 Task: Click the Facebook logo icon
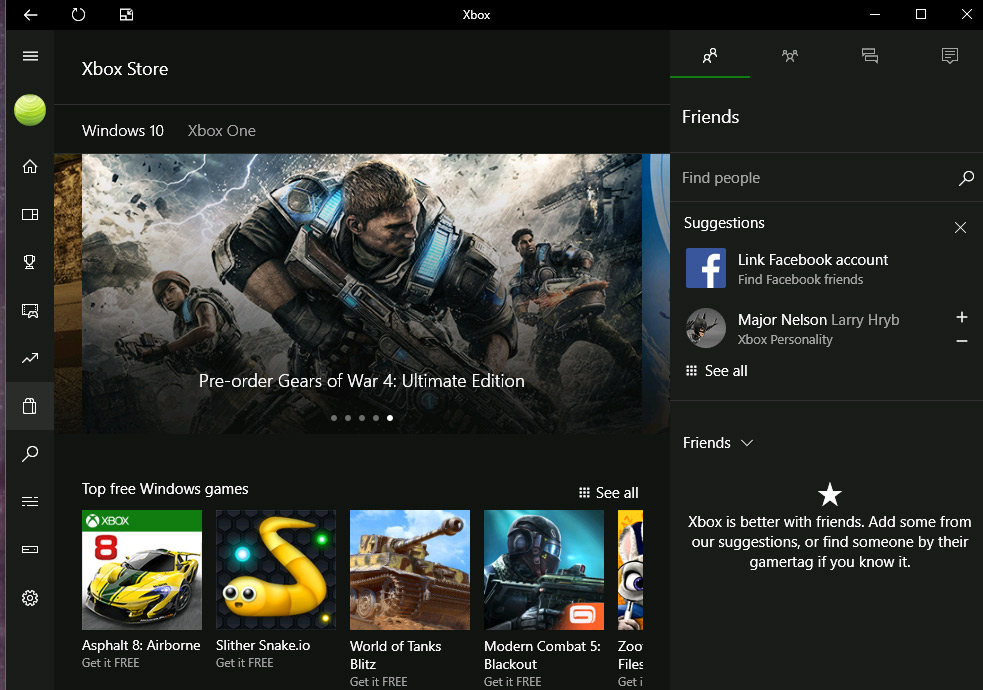click(706, 268)
